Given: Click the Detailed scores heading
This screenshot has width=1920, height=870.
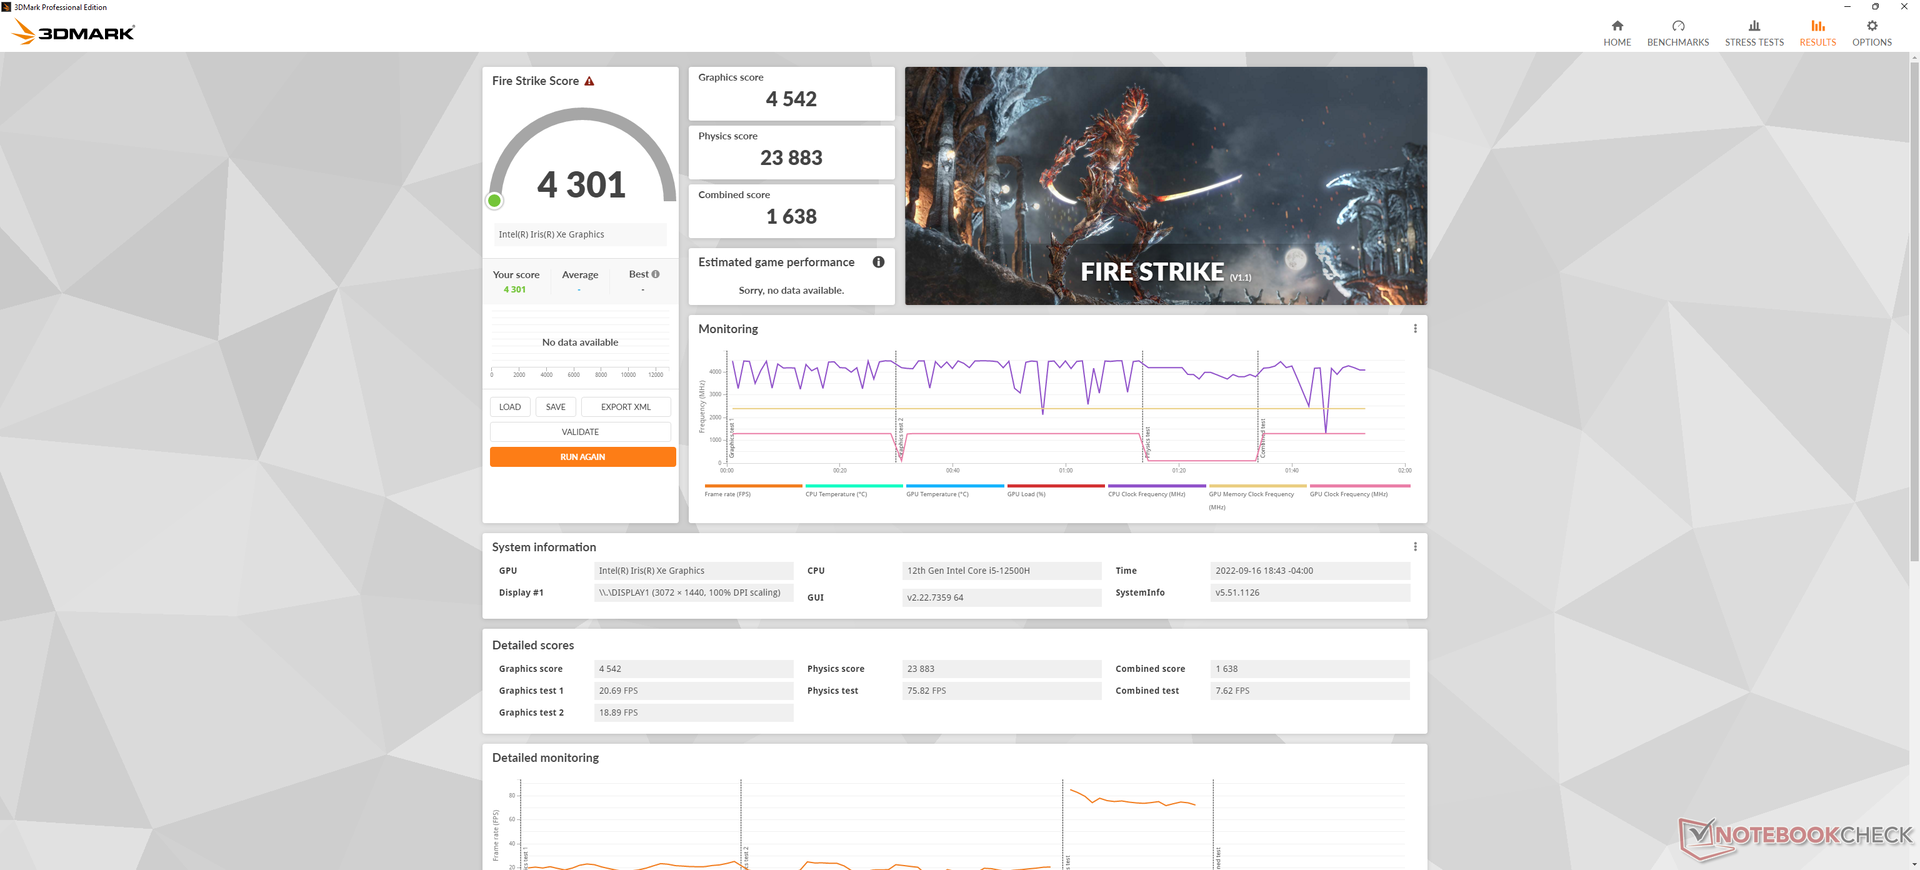Looking at the screenshot, I should tap(533, 646).
